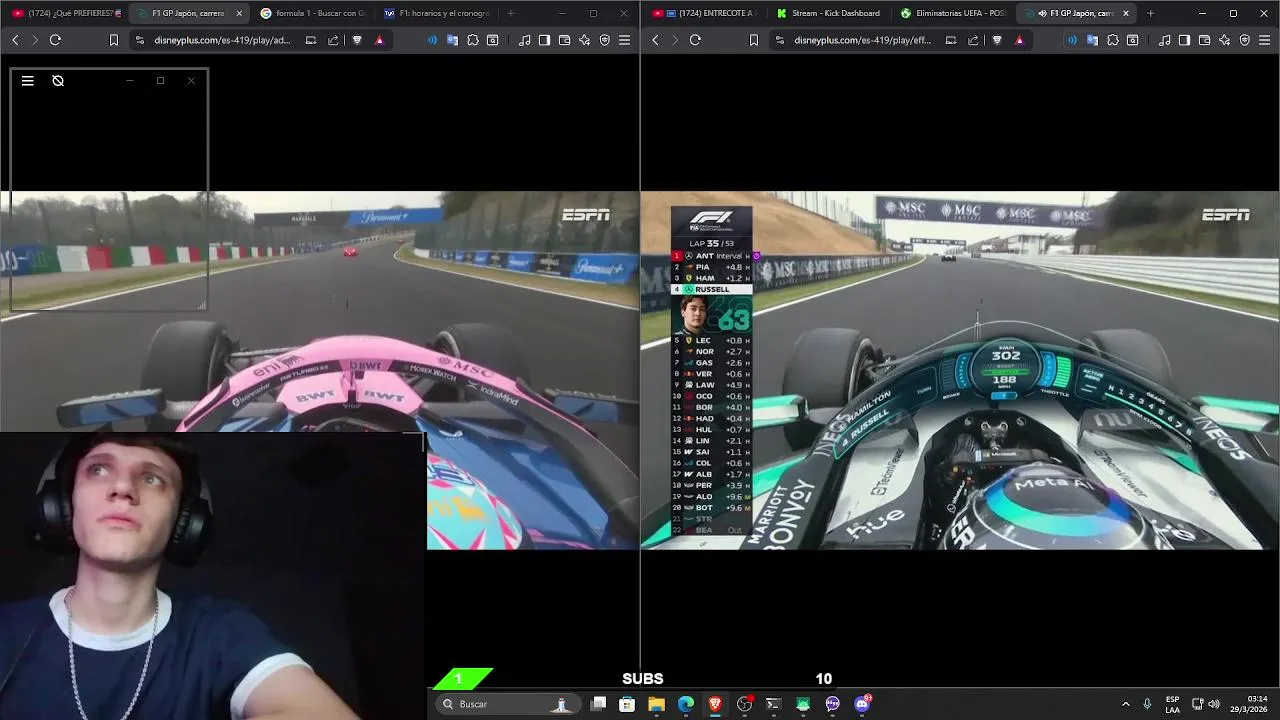This screenshot has width=1280, height=720.
Task: Switch to 'Eliminatorias UEFA' tab
Action: click(954, 13)
